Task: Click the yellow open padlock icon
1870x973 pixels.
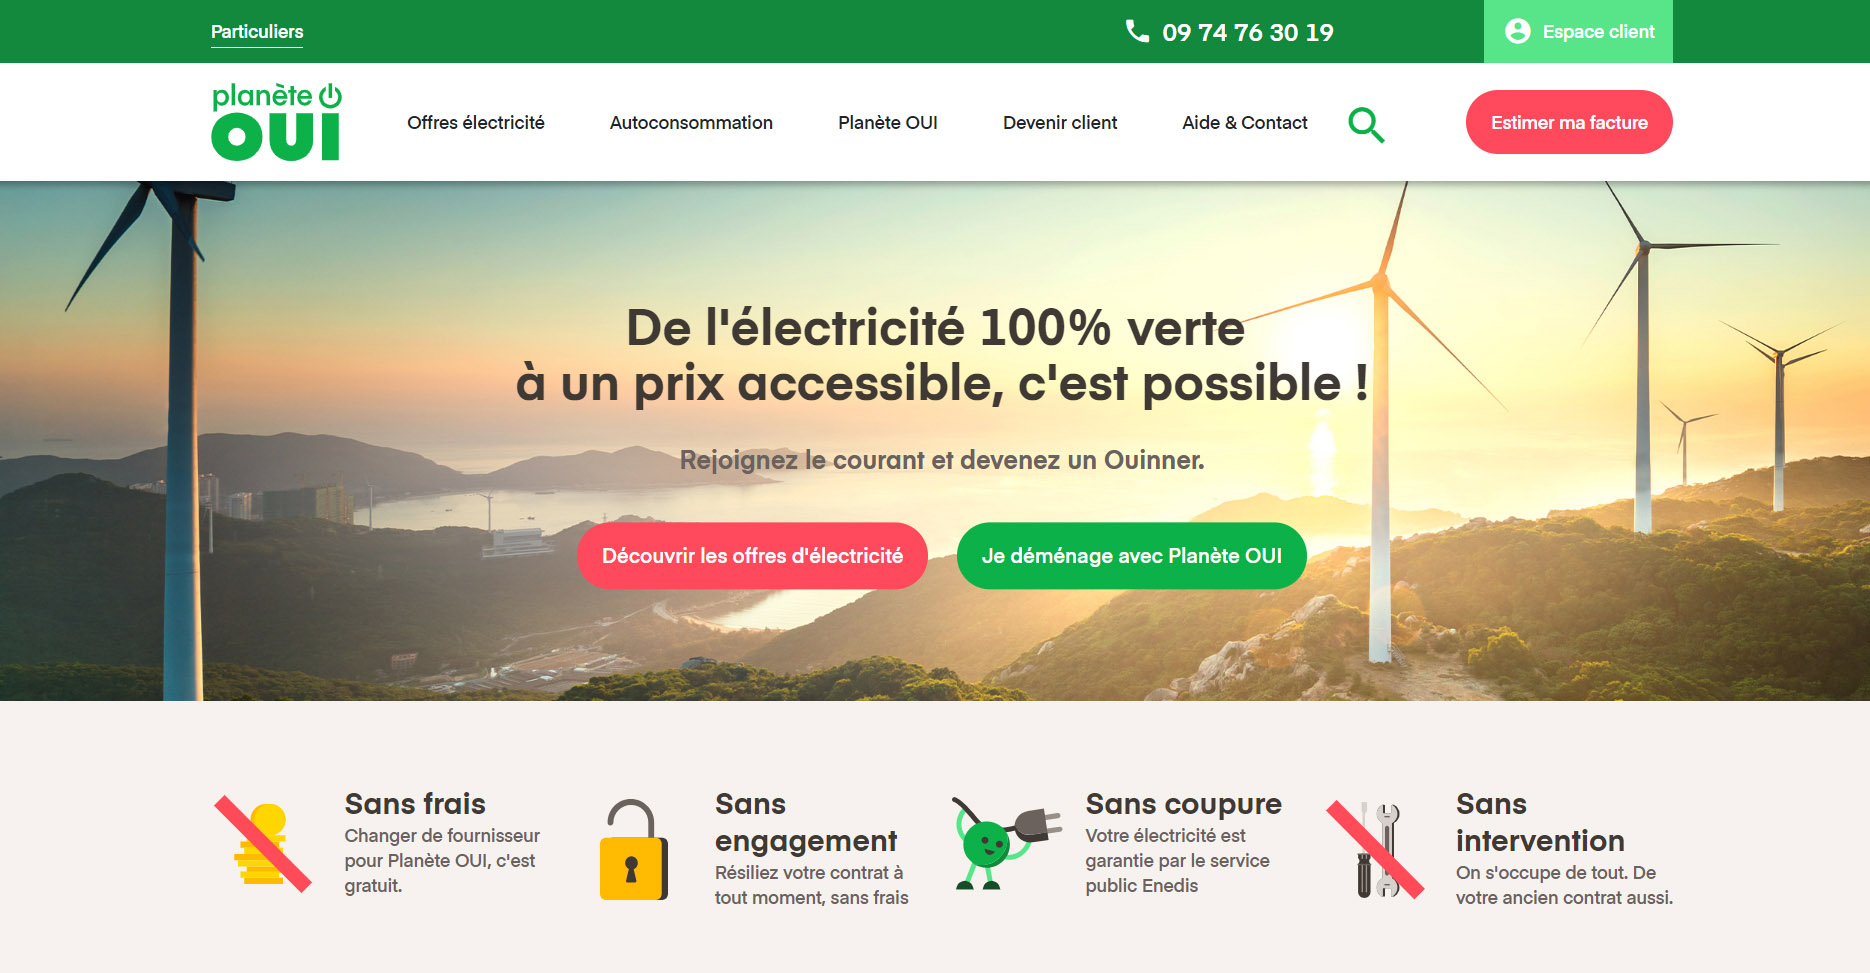Action: point(633,849)
